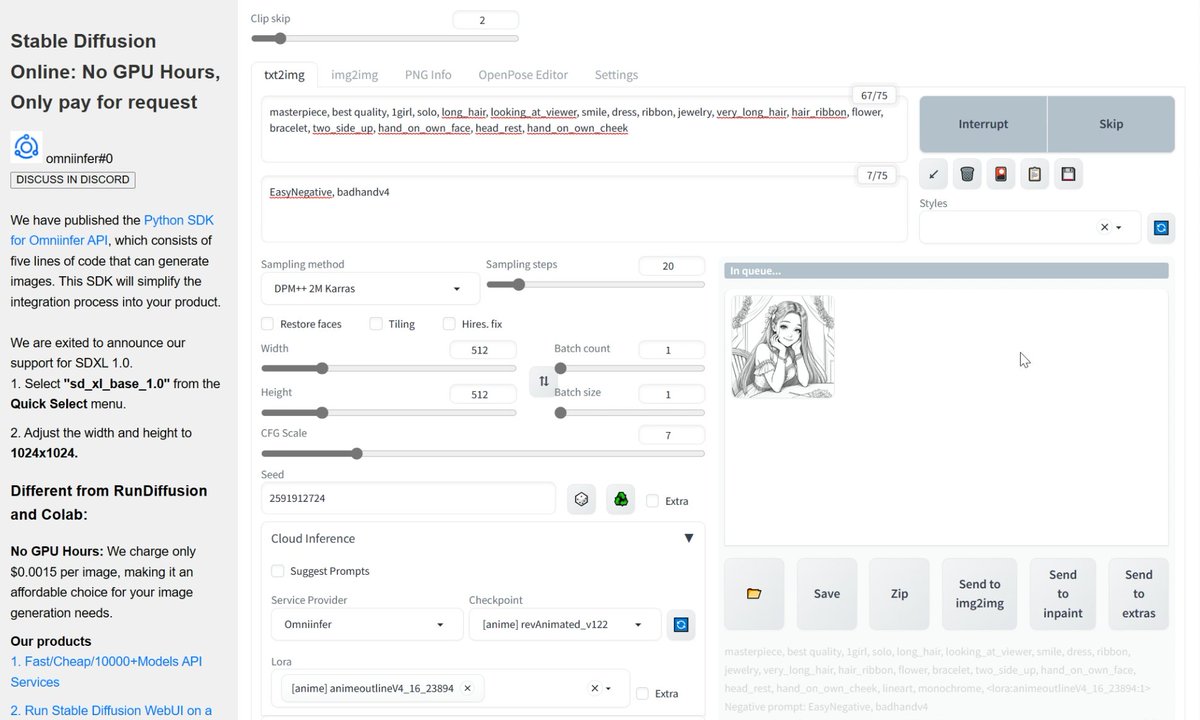Clear the Styles selection X

1104,227
